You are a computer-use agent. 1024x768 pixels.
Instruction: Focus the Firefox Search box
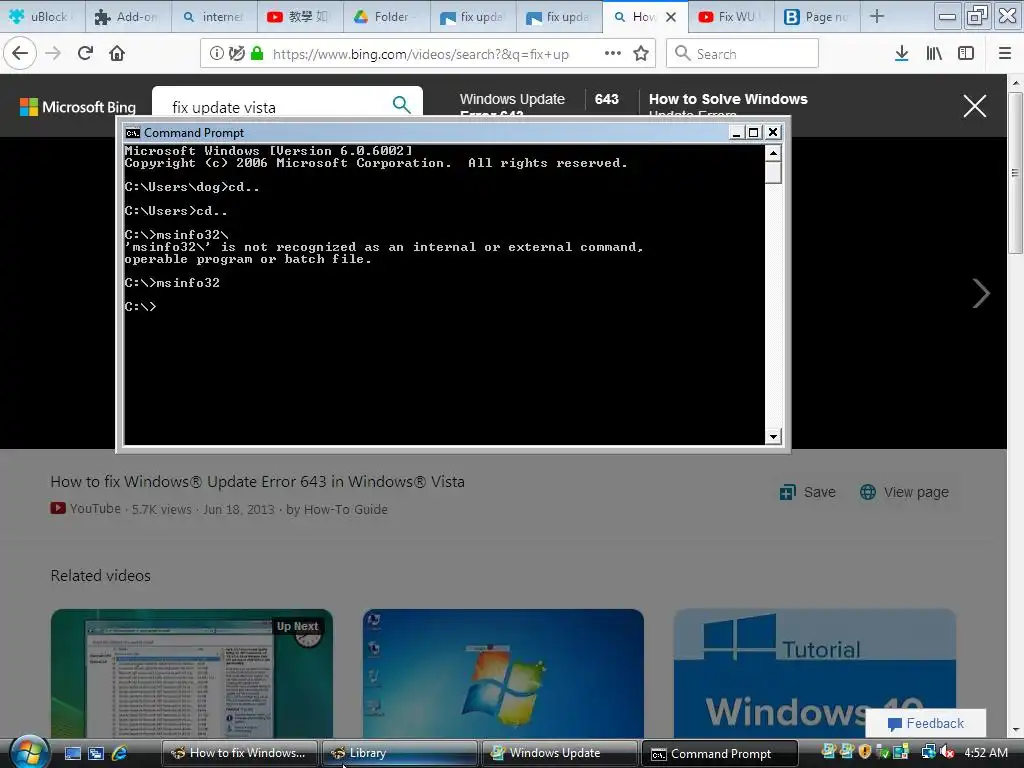click(743, 54)
